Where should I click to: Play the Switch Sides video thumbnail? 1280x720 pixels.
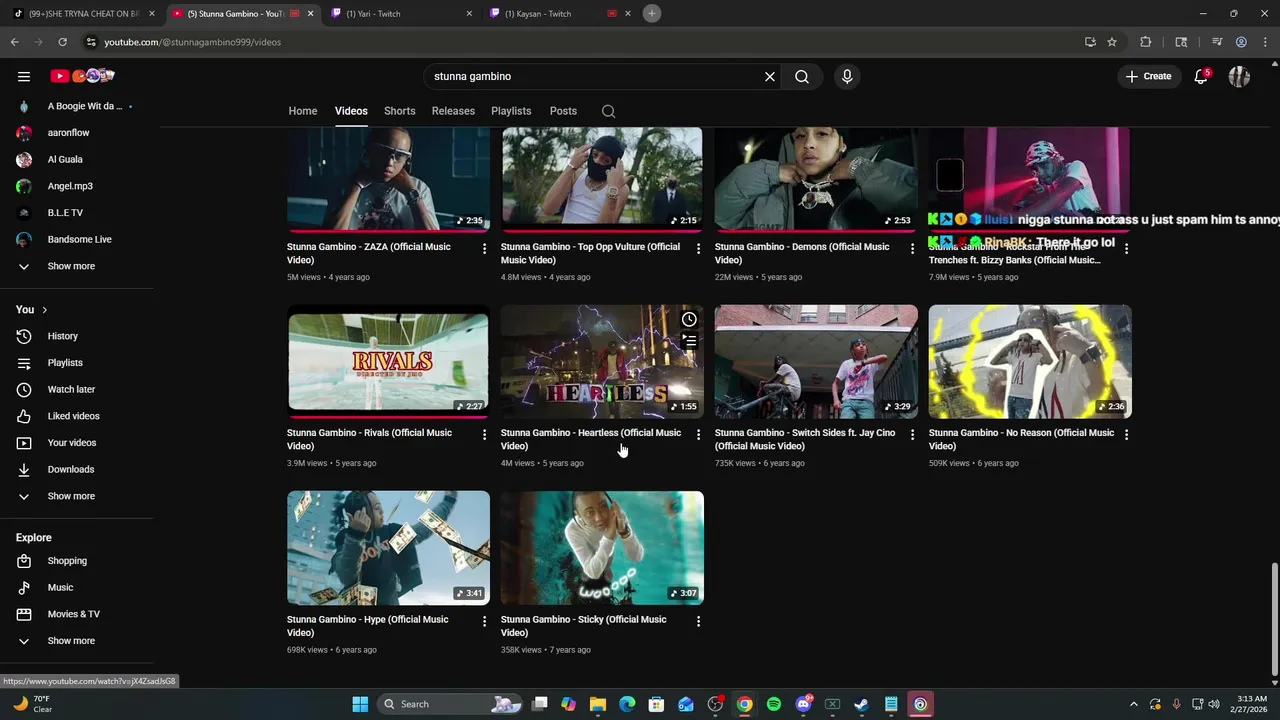[816, 361]
